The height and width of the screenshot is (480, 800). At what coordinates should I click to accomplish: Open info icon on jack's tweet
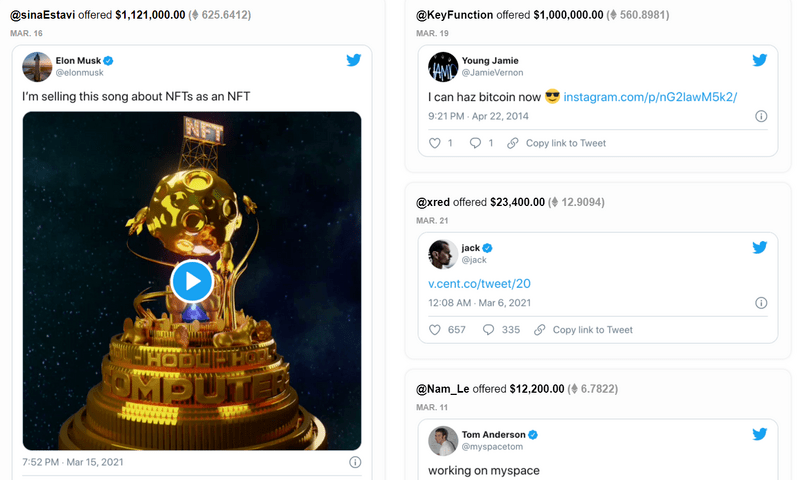[x=761, y=303]
